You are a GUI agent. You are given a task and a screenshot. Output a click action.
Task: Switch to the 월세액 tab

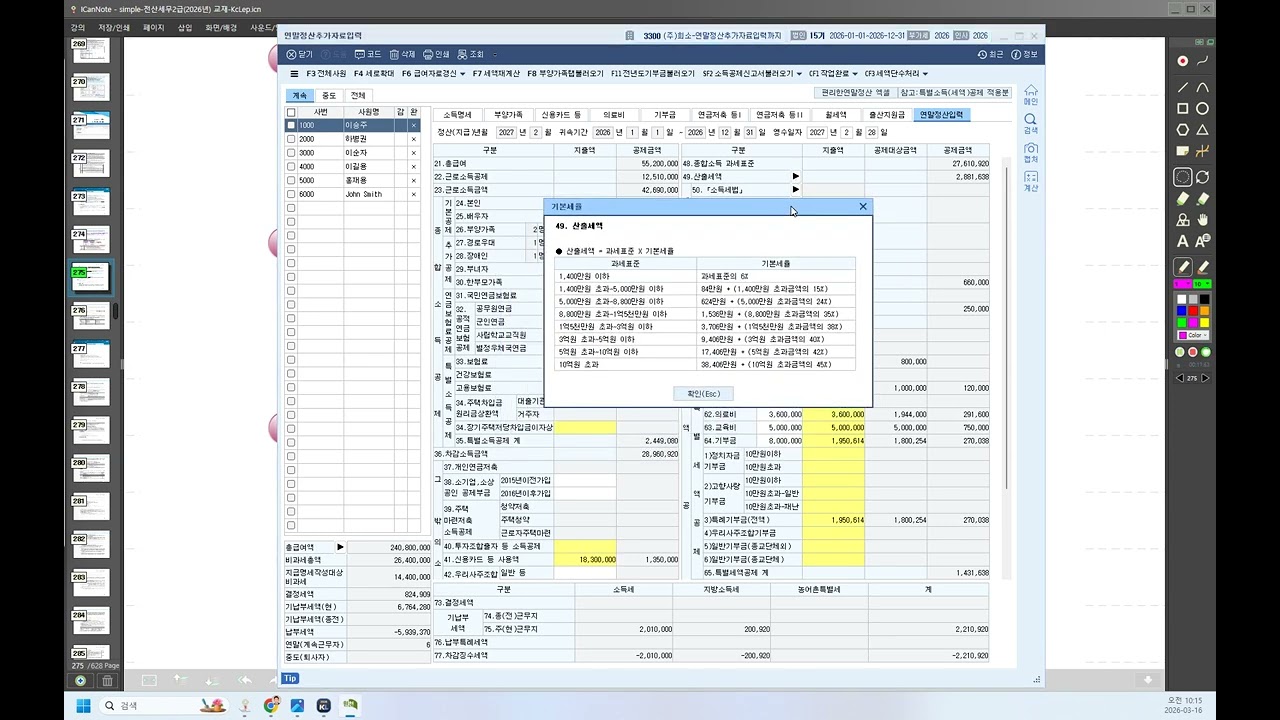point(835,115)
